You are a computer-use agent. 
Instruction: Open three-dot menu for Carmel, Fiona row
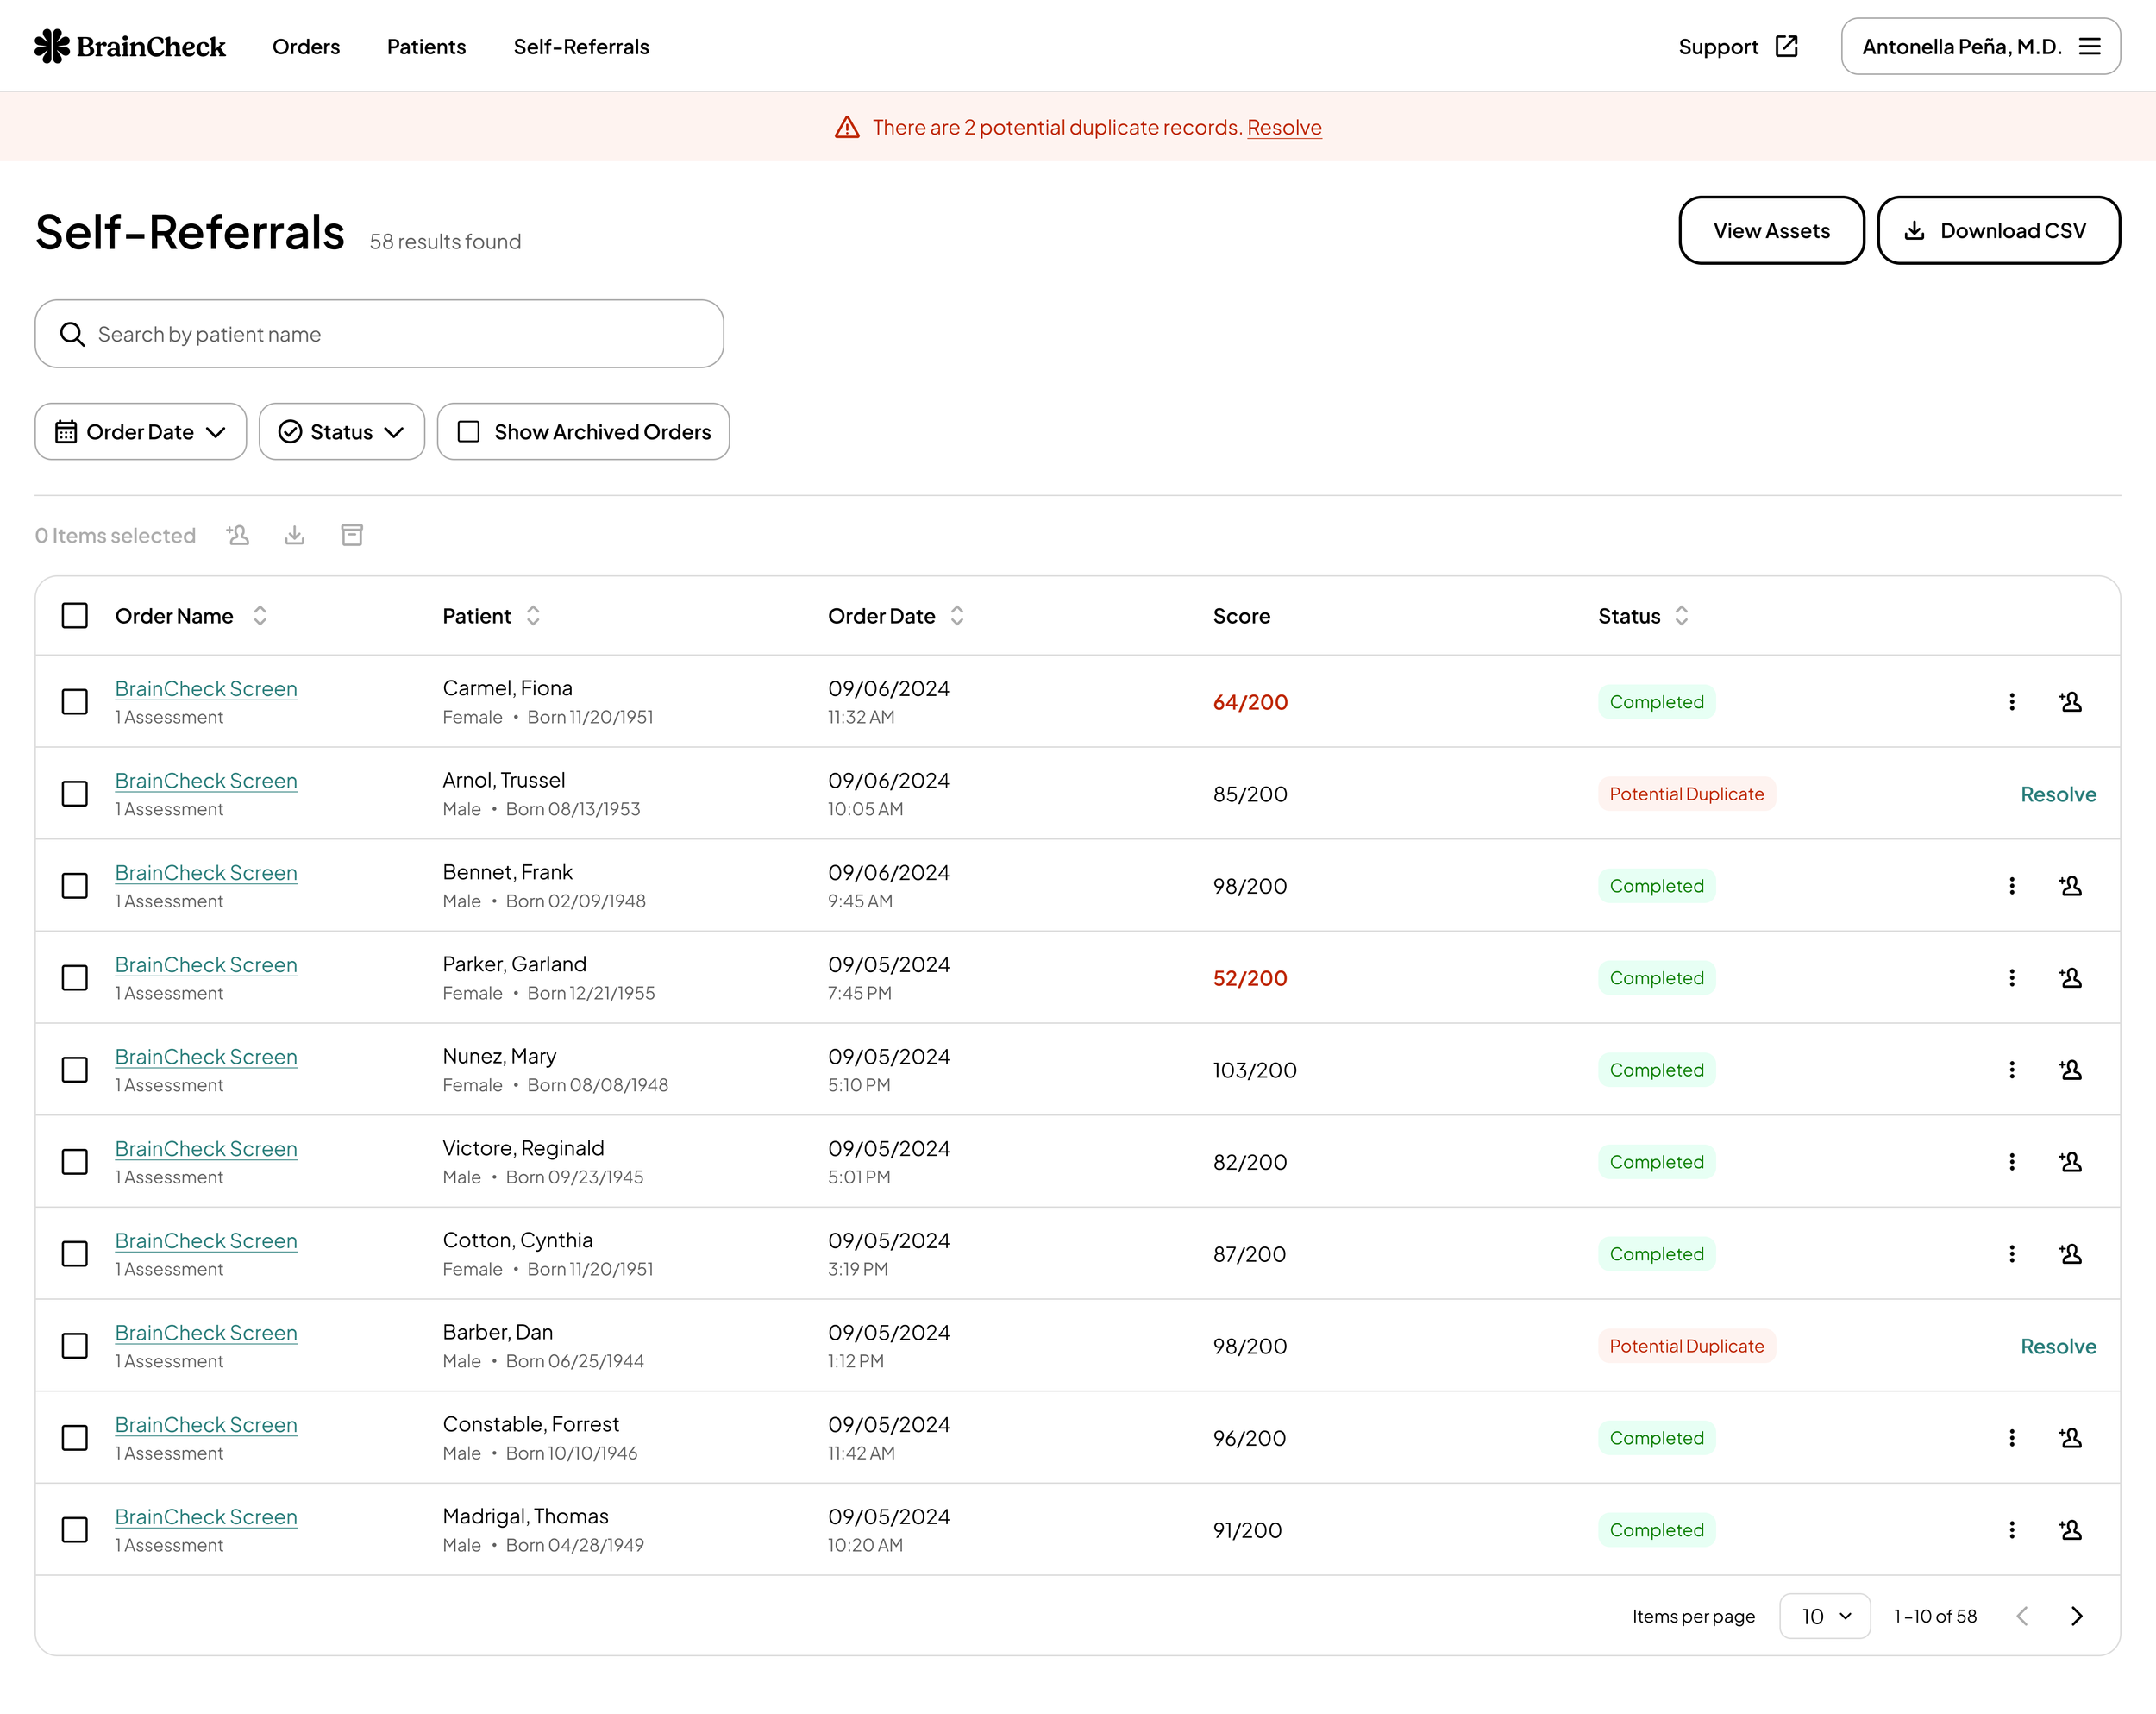pos(2012,702)
